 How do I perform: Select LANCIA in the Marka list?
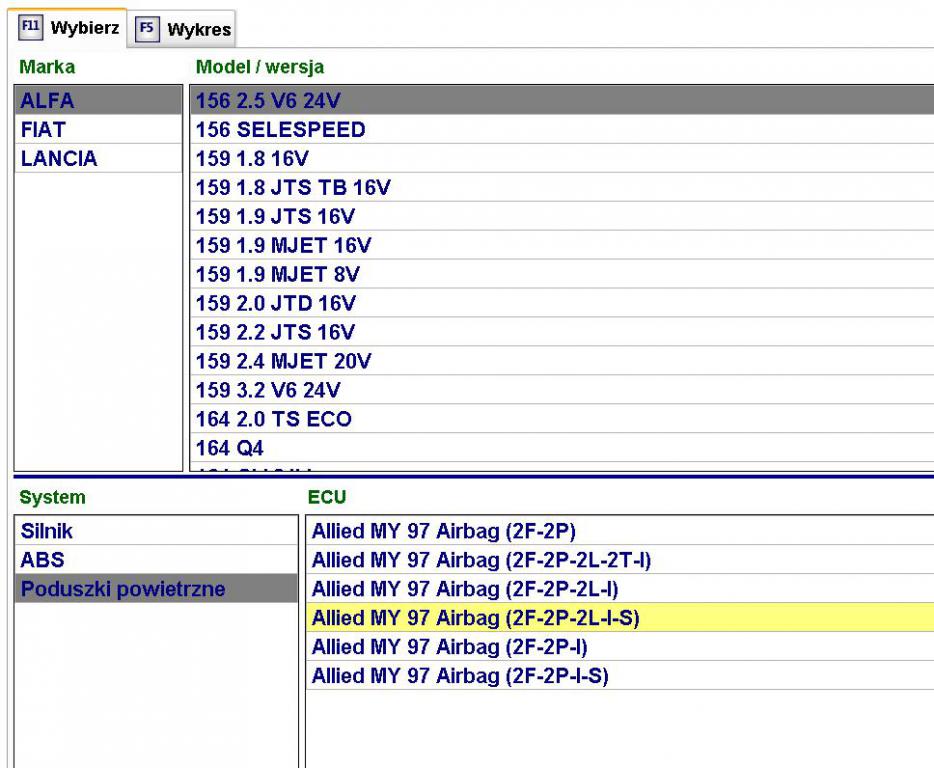(x=98, y=158)
